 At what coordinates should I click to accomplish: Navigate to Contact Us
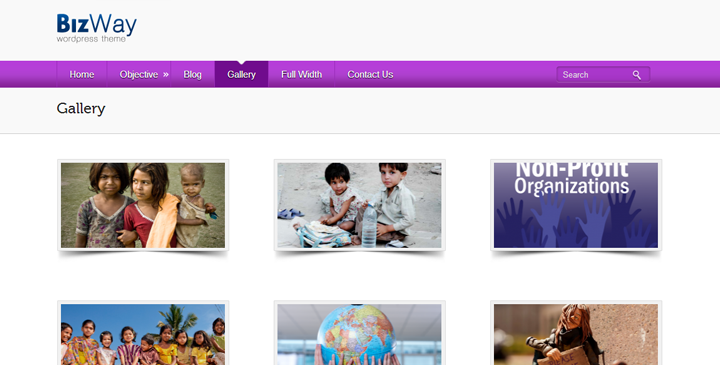[x=370, y=74]
